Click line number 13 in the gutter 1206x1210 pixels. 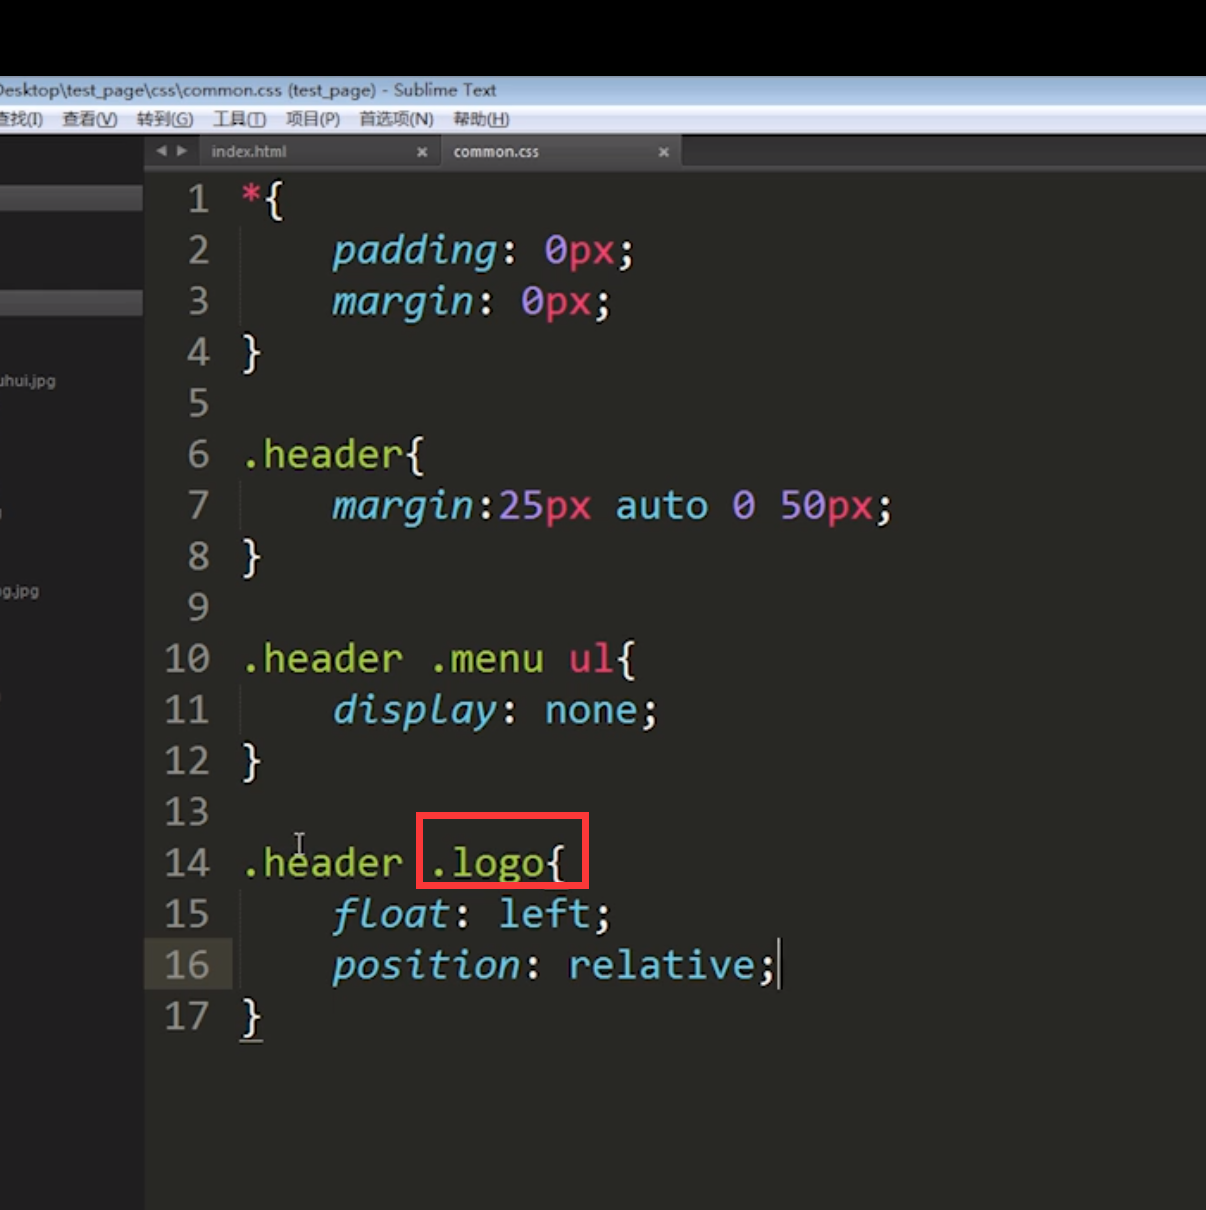click(x=187, y=811)
